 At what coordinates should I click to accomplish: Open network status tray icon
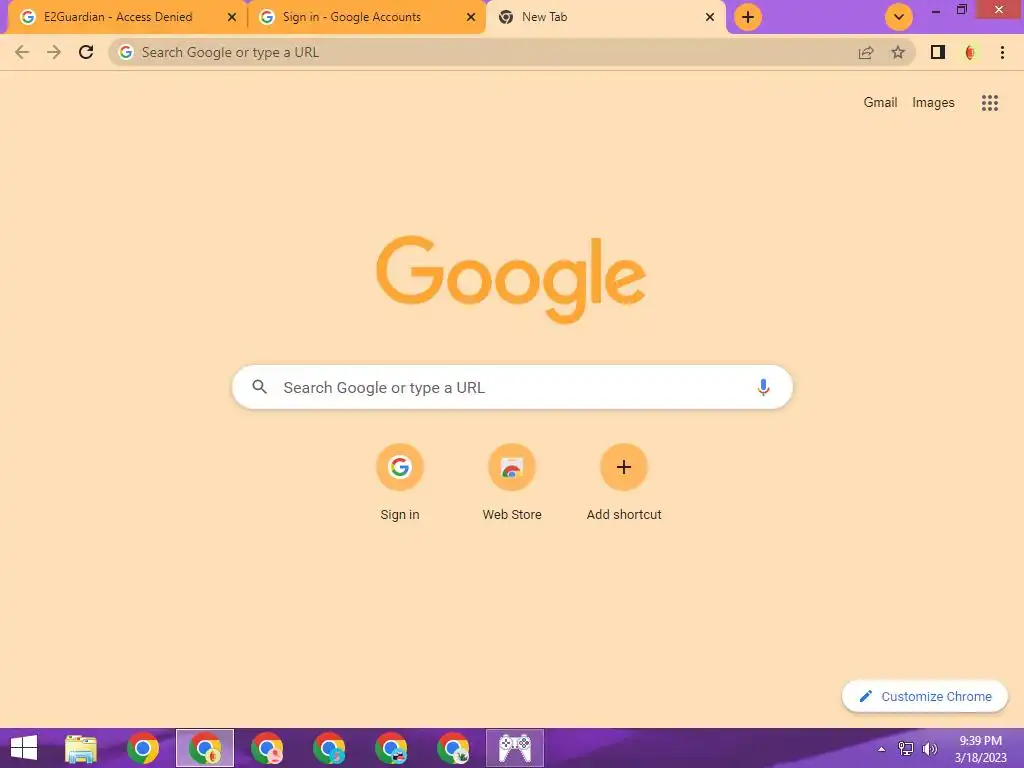(906, 749)
